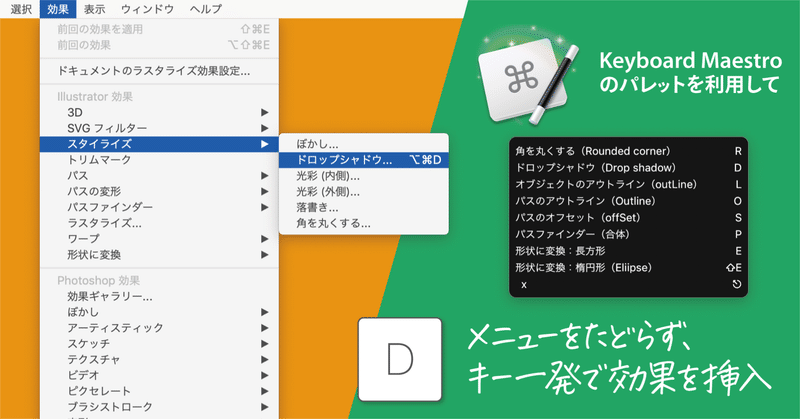Choose 落書き... effect
The width and height of the screenshot is (800, 419).
[364, 208]
